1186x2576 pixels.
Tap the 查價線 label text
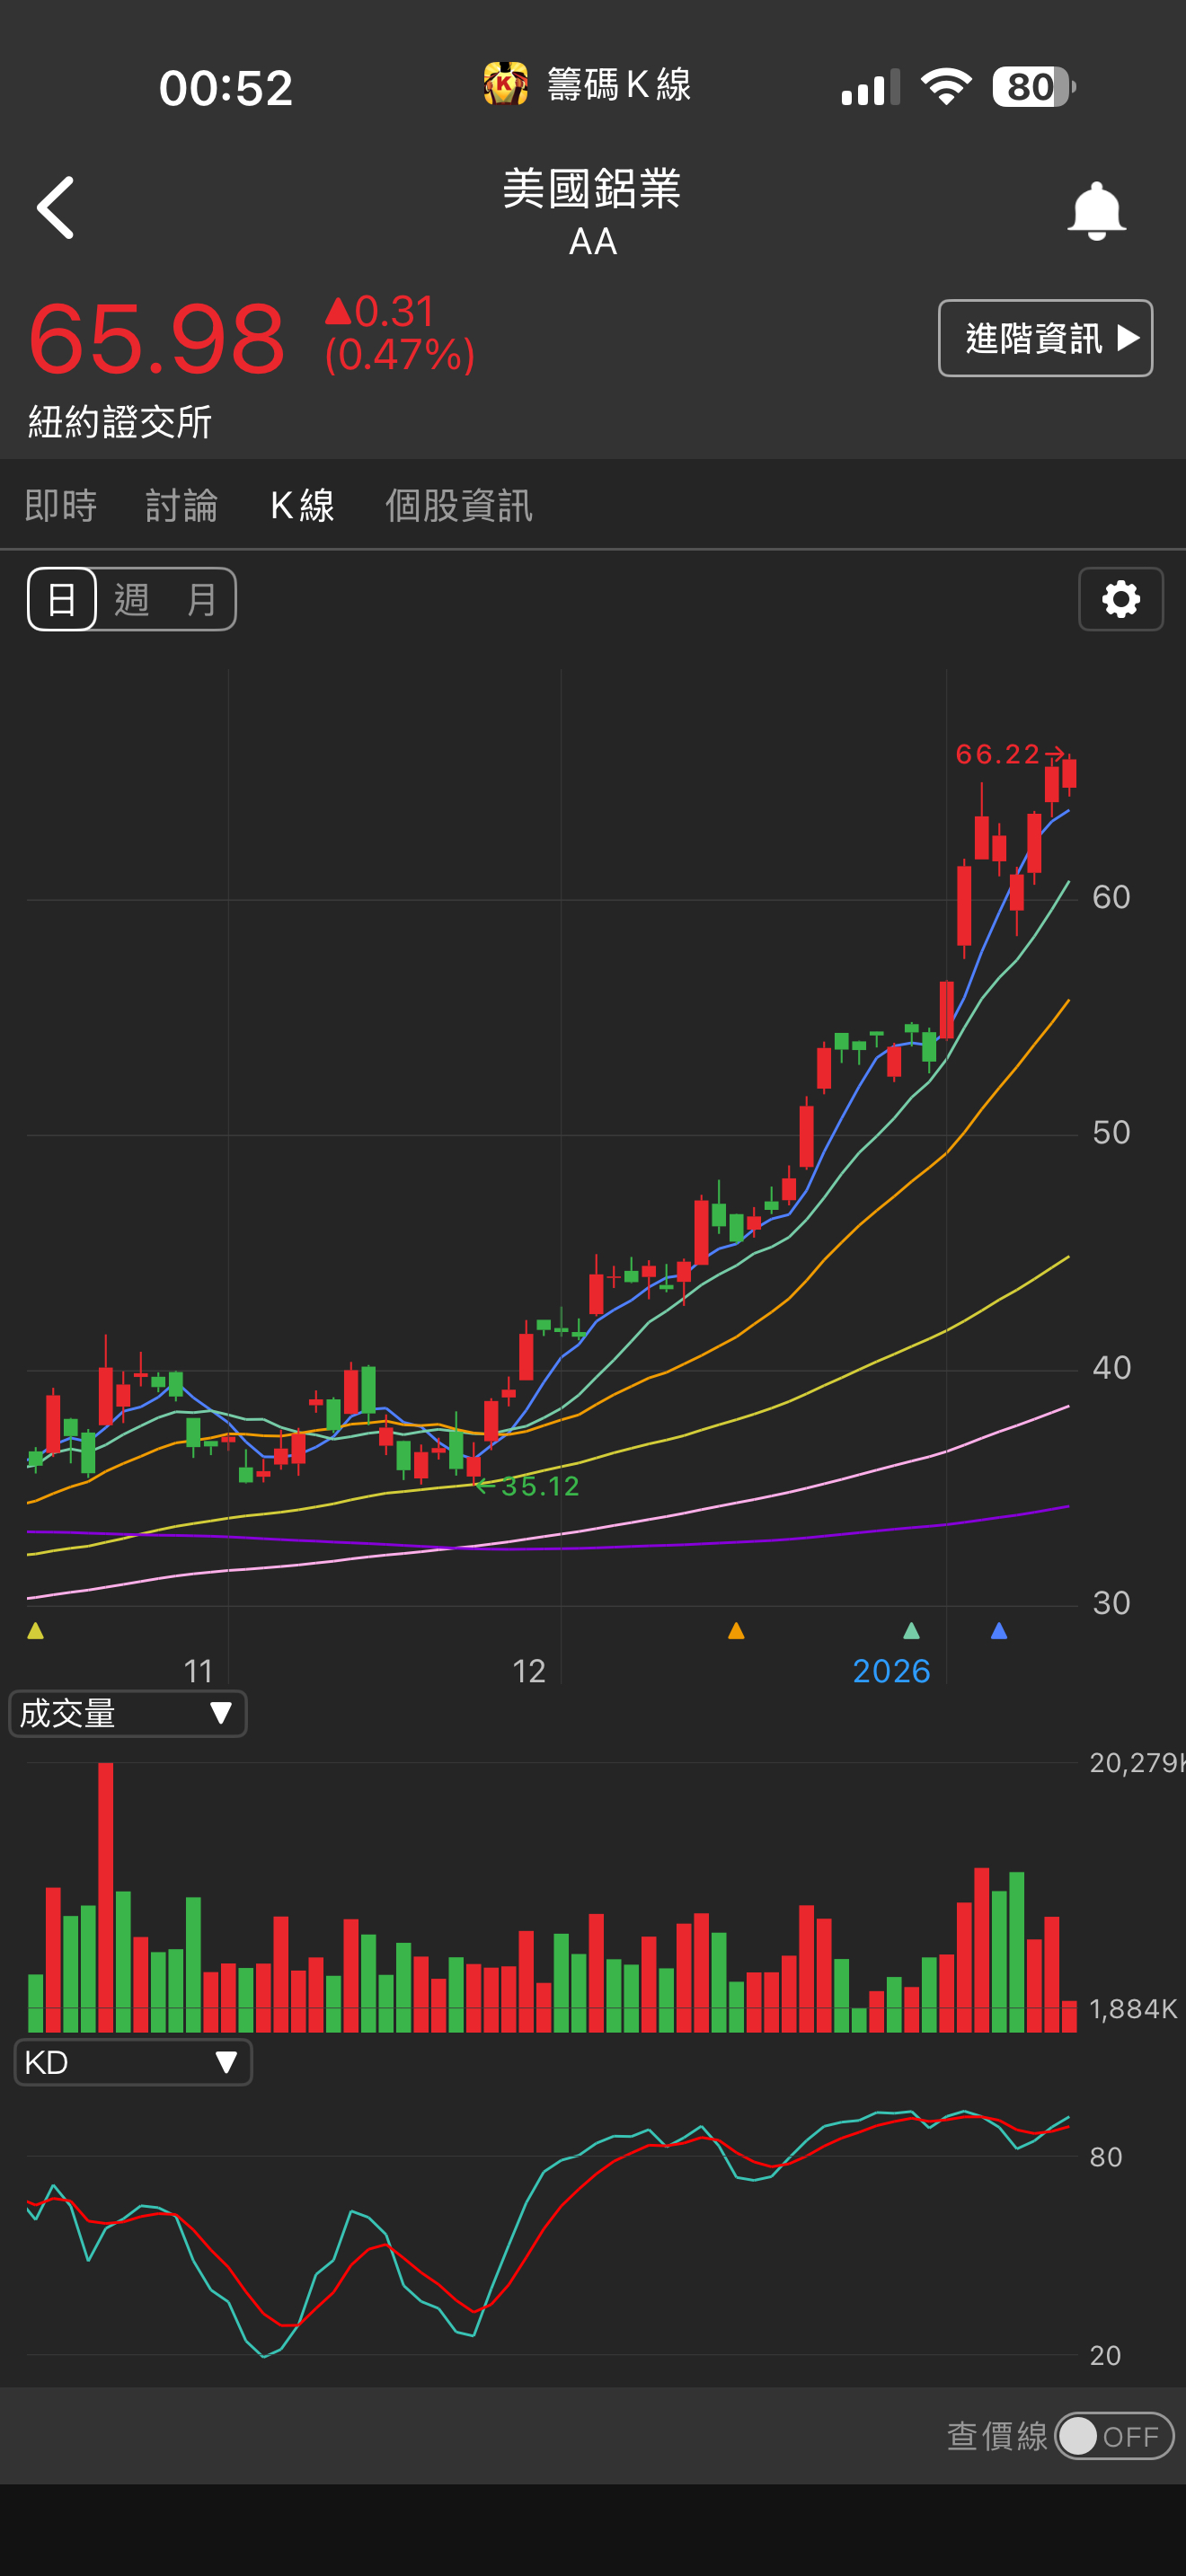(x=997, y=2436)
